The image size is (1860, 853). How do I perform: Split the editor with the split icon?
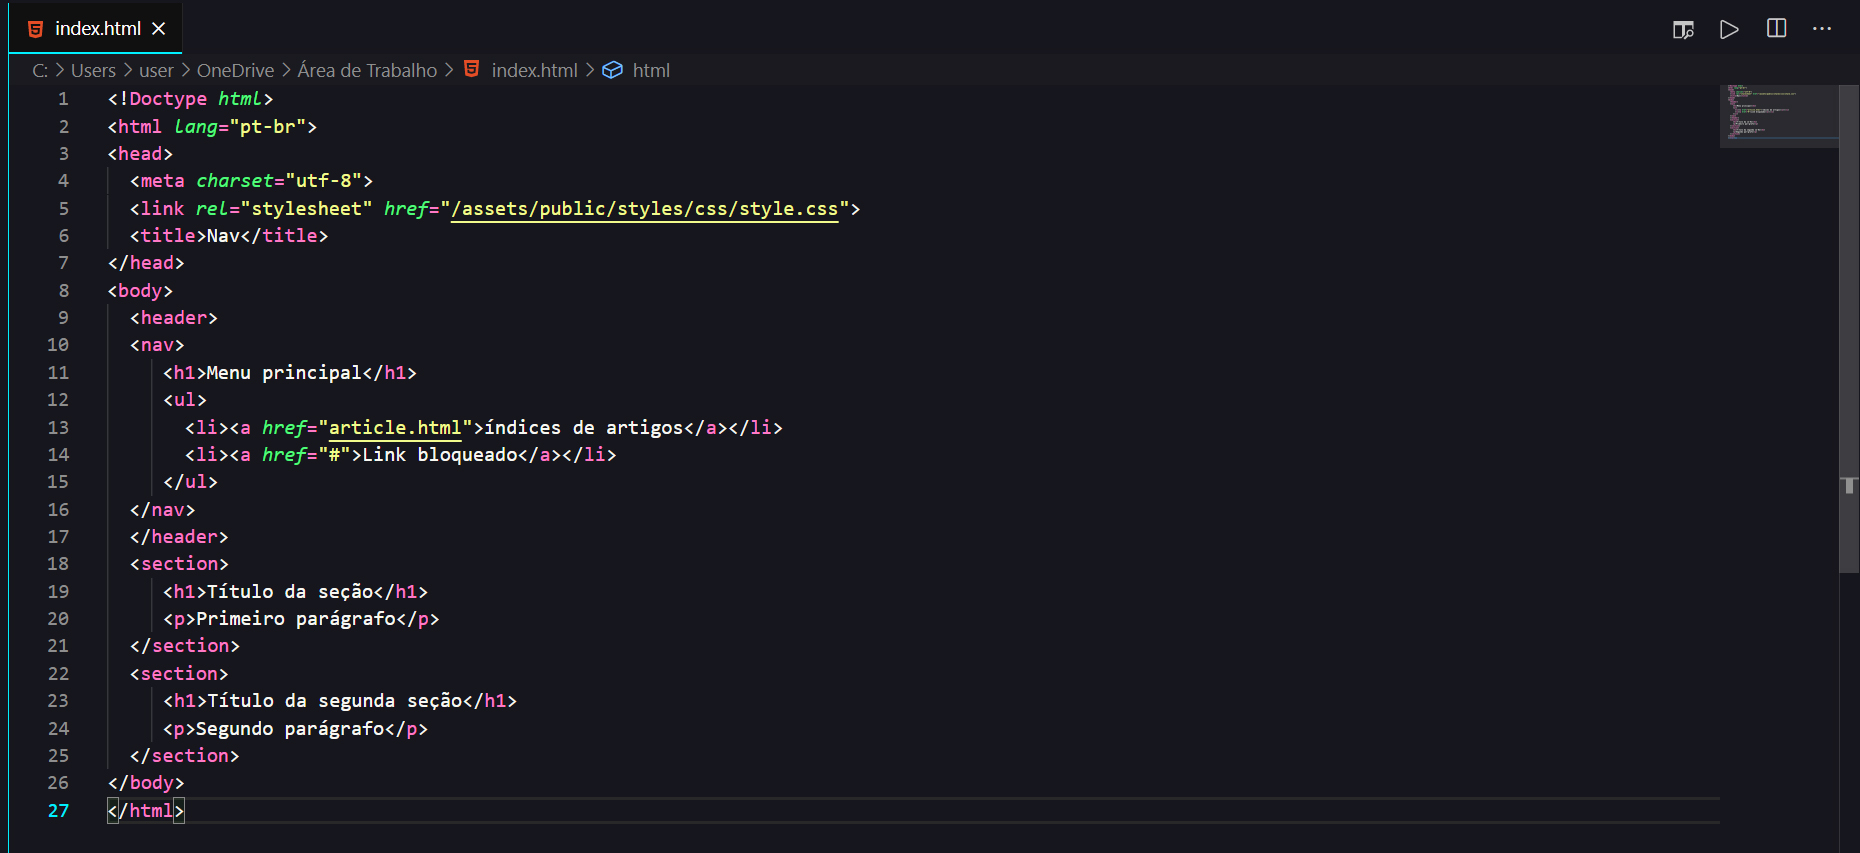click(1776, 28)
